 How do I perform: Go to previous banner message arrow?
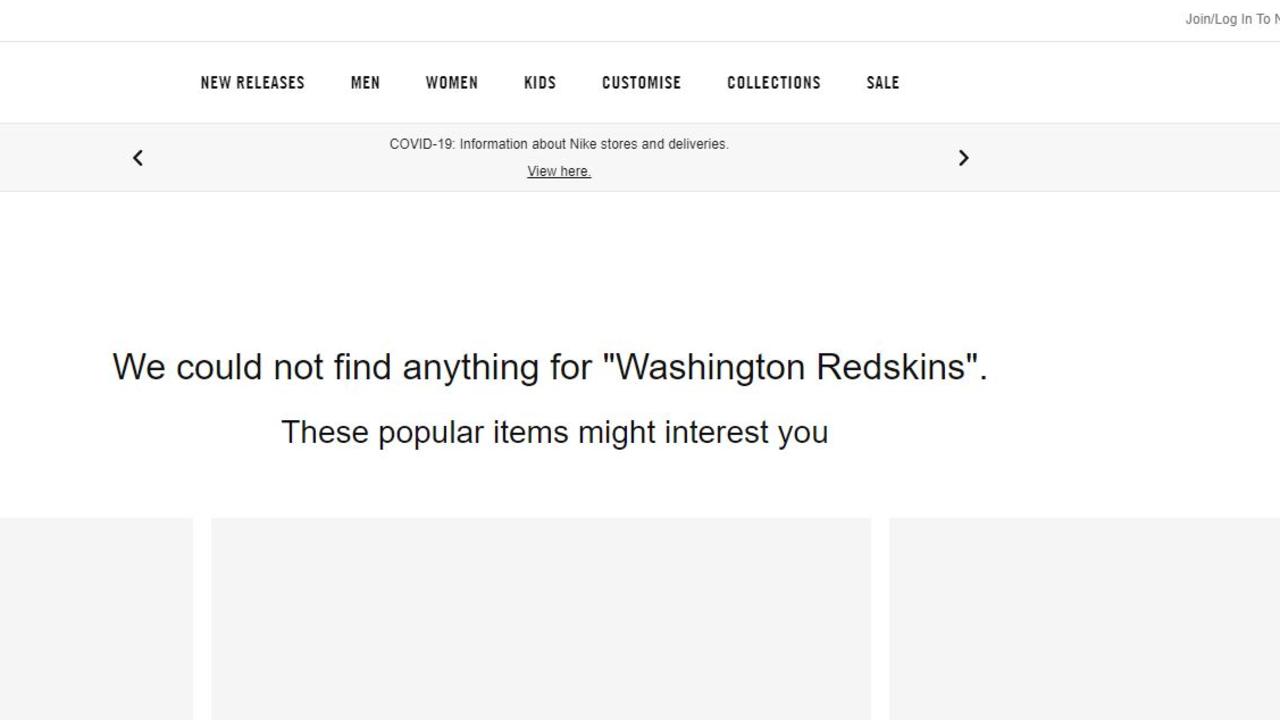pos(138,158)
